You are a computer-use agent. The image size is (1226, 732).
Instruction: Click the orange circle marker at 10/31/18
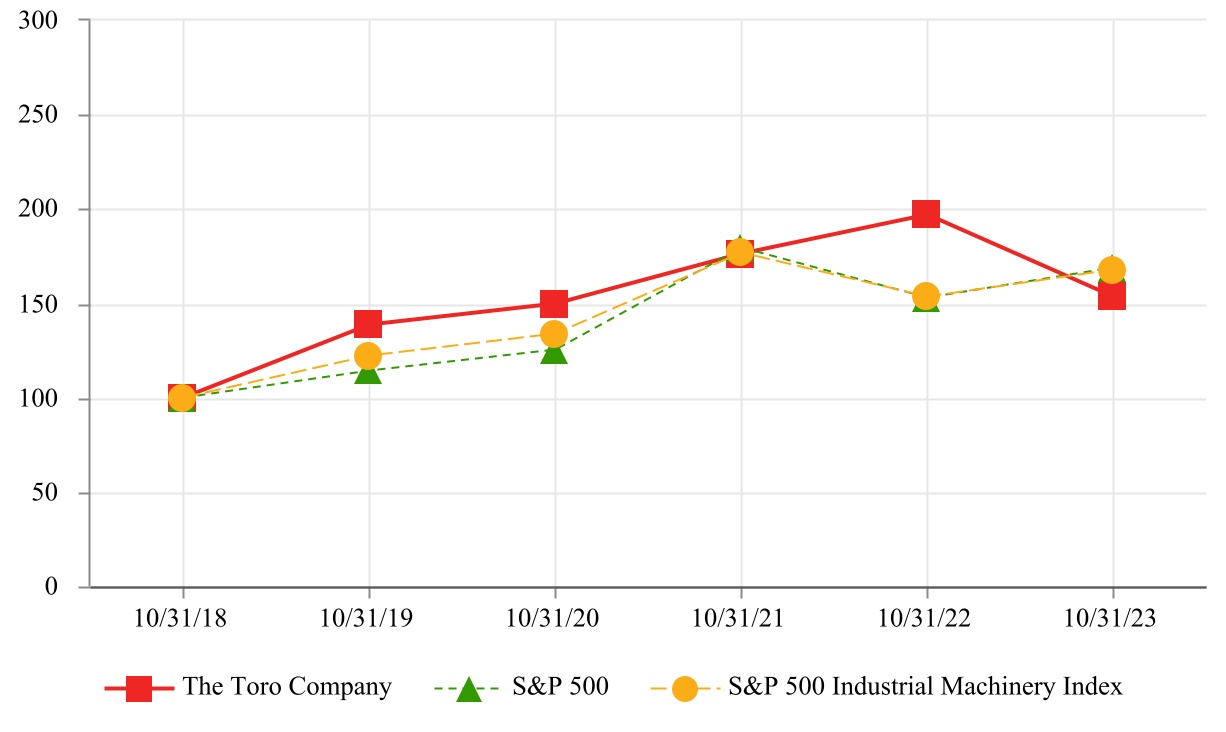(x=182, y=398)
